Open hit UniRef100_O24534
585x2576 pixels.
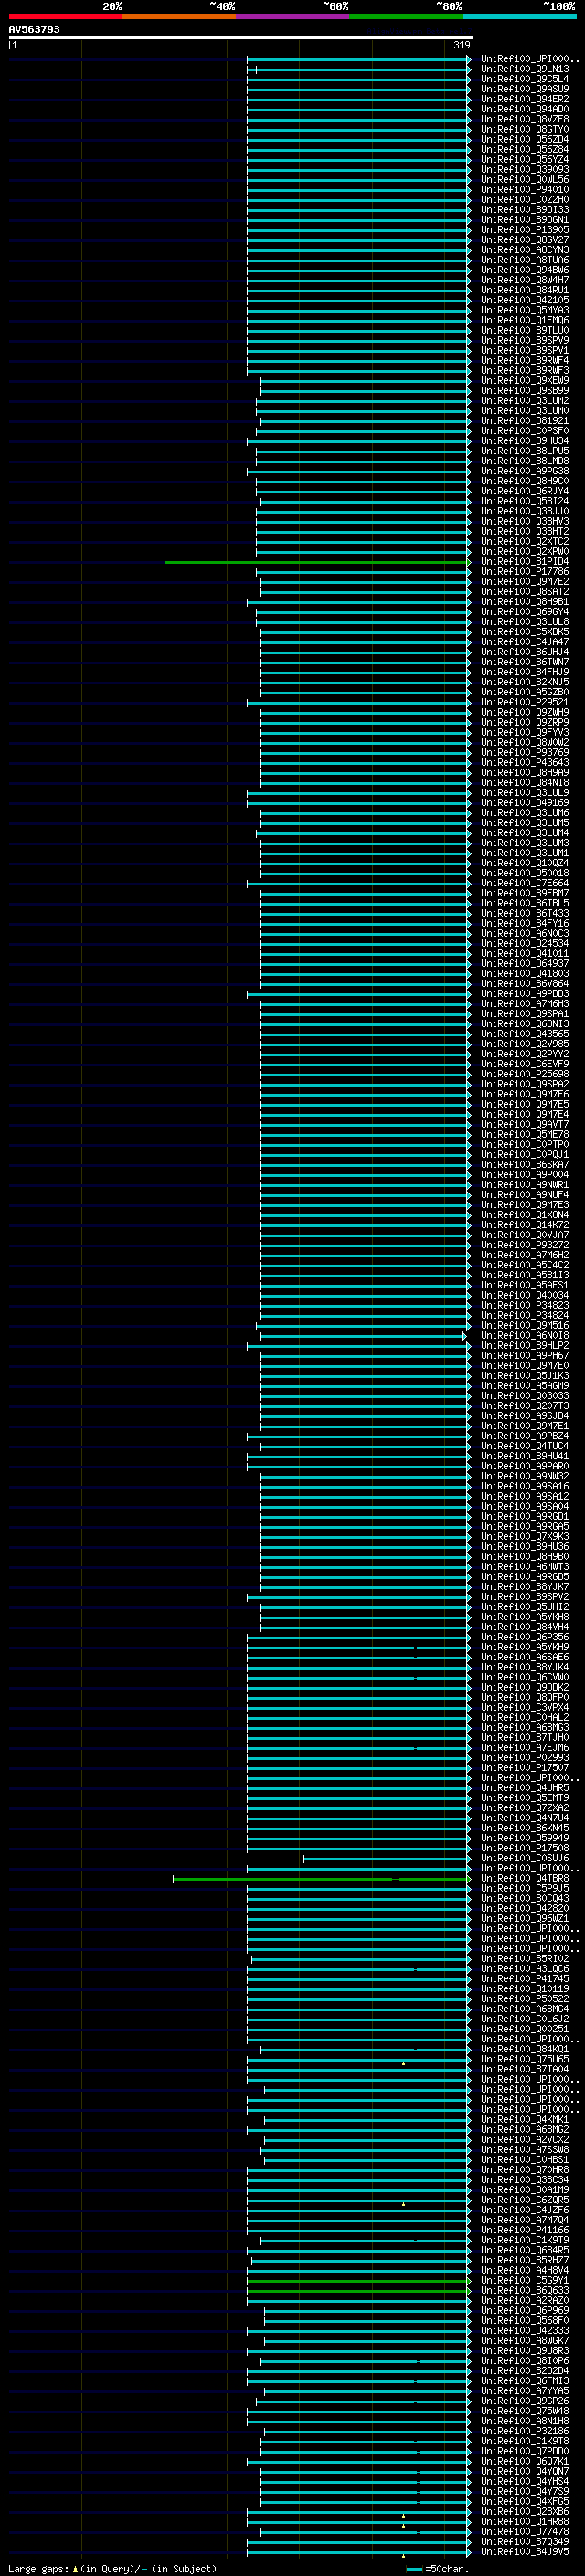click(x=524, y=943)
